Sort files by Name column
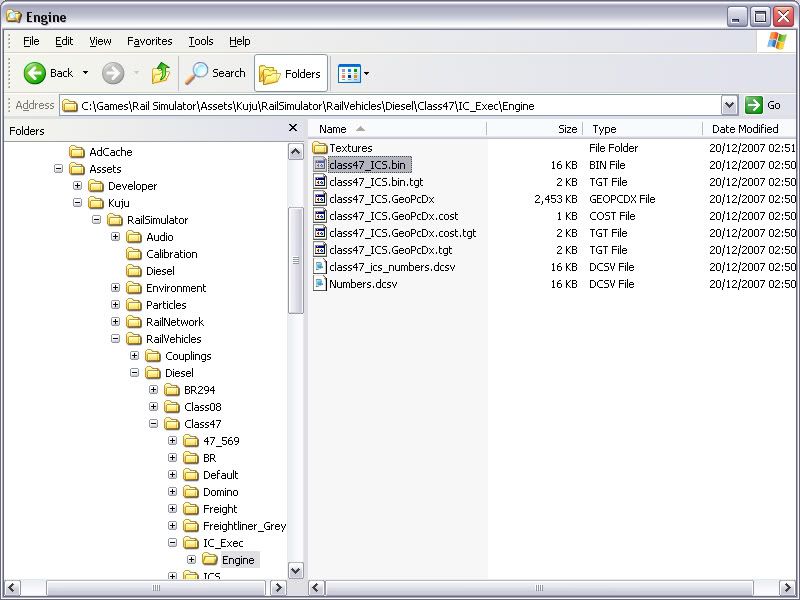Image resolution: width=800 pixels, height=600 pixels. 397,129
